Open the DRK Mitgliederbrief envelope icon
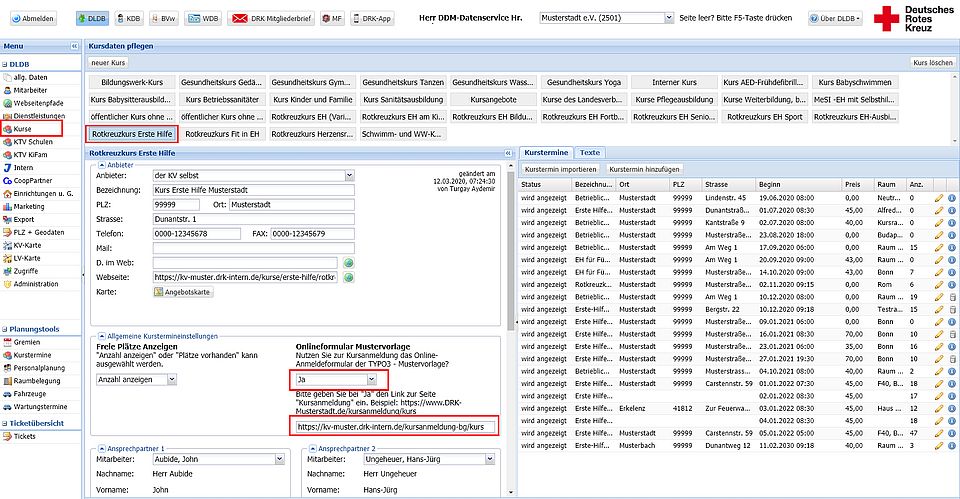960x499 pixels. [240, 18]
